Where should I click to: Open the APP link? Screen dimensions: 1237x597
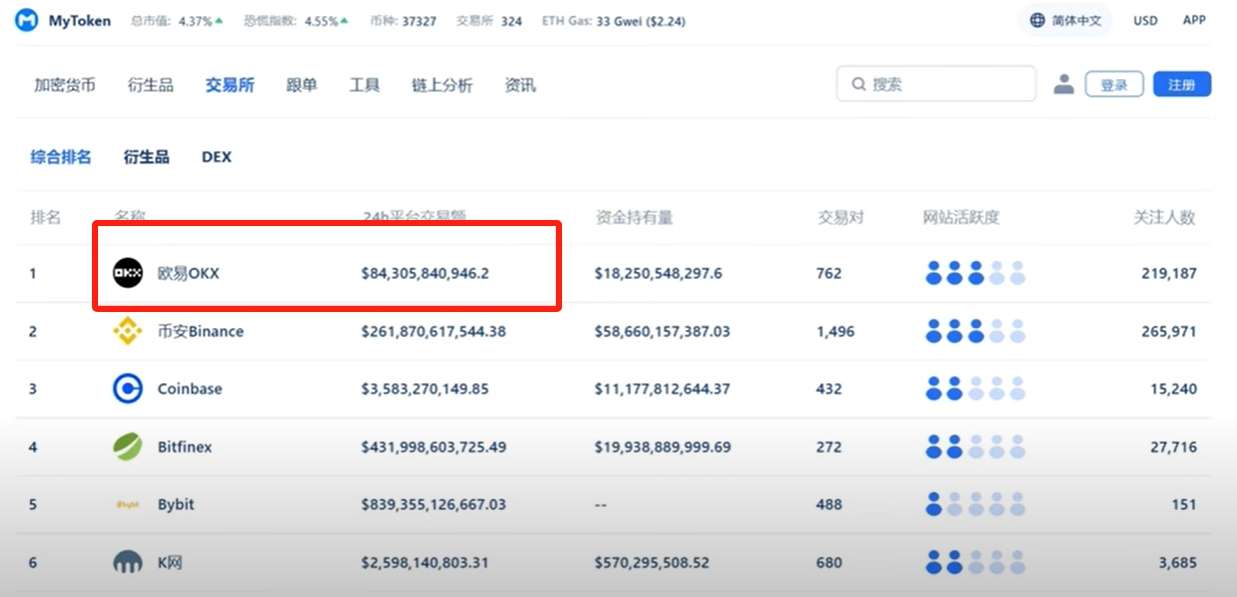[x=1194, y=20]
